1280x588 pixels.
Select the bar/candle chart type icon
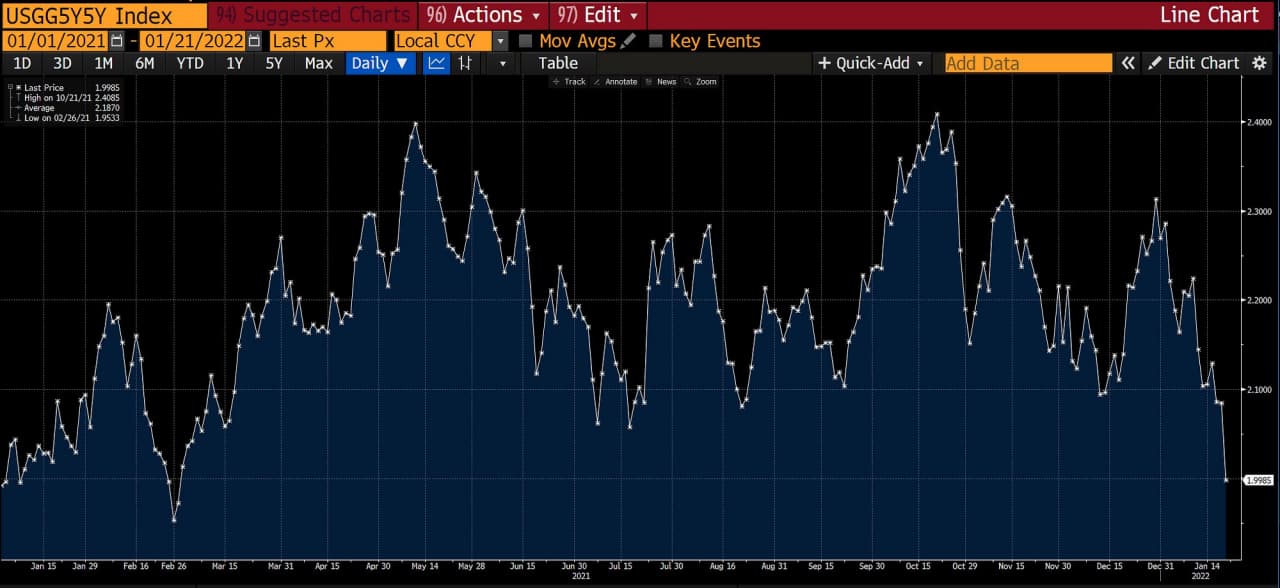tap(465, 63)
